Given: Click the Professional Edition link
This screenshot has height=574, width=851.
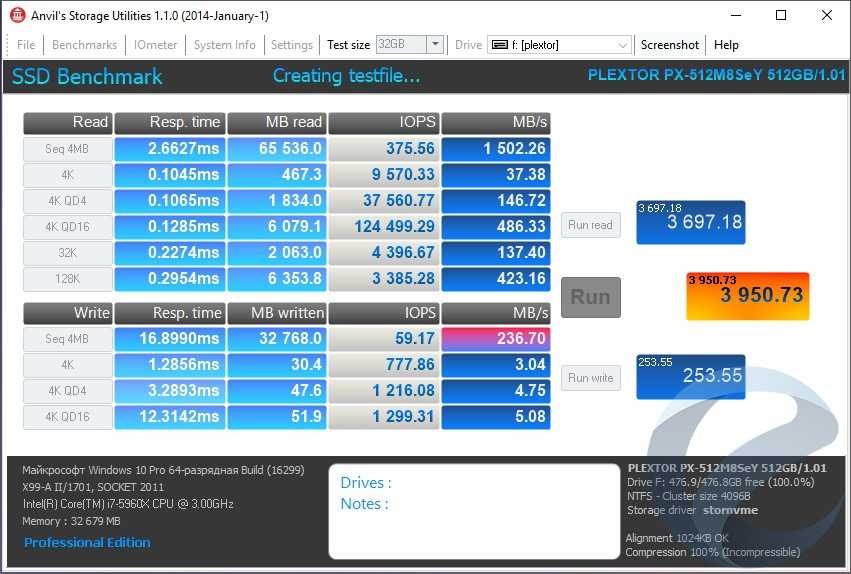Looking at the screenshot, I should coord(87,542).
